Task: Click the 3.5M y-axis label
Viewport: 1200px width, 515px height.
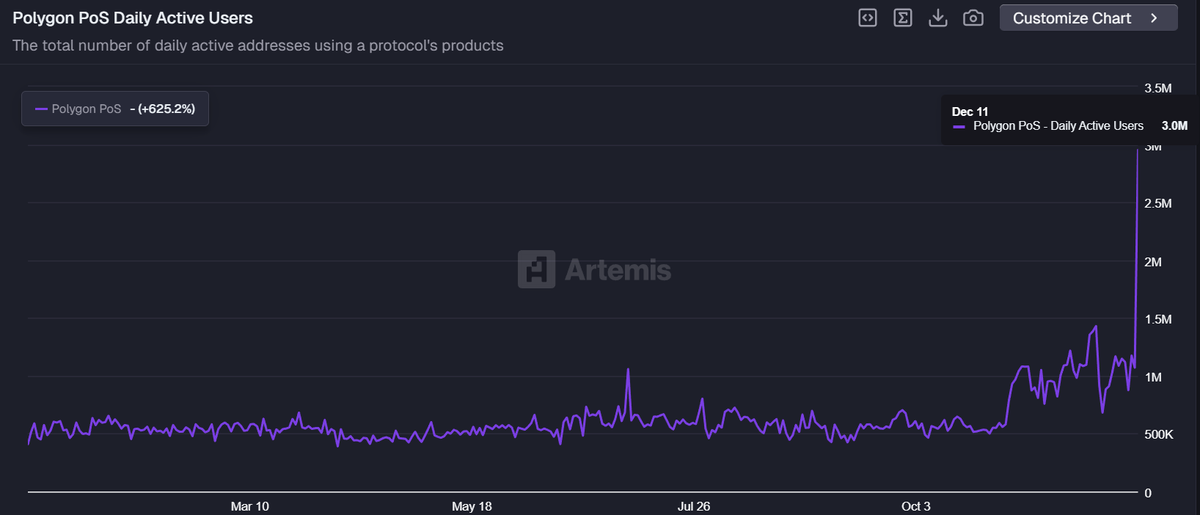Action: tap(1157, 88)
